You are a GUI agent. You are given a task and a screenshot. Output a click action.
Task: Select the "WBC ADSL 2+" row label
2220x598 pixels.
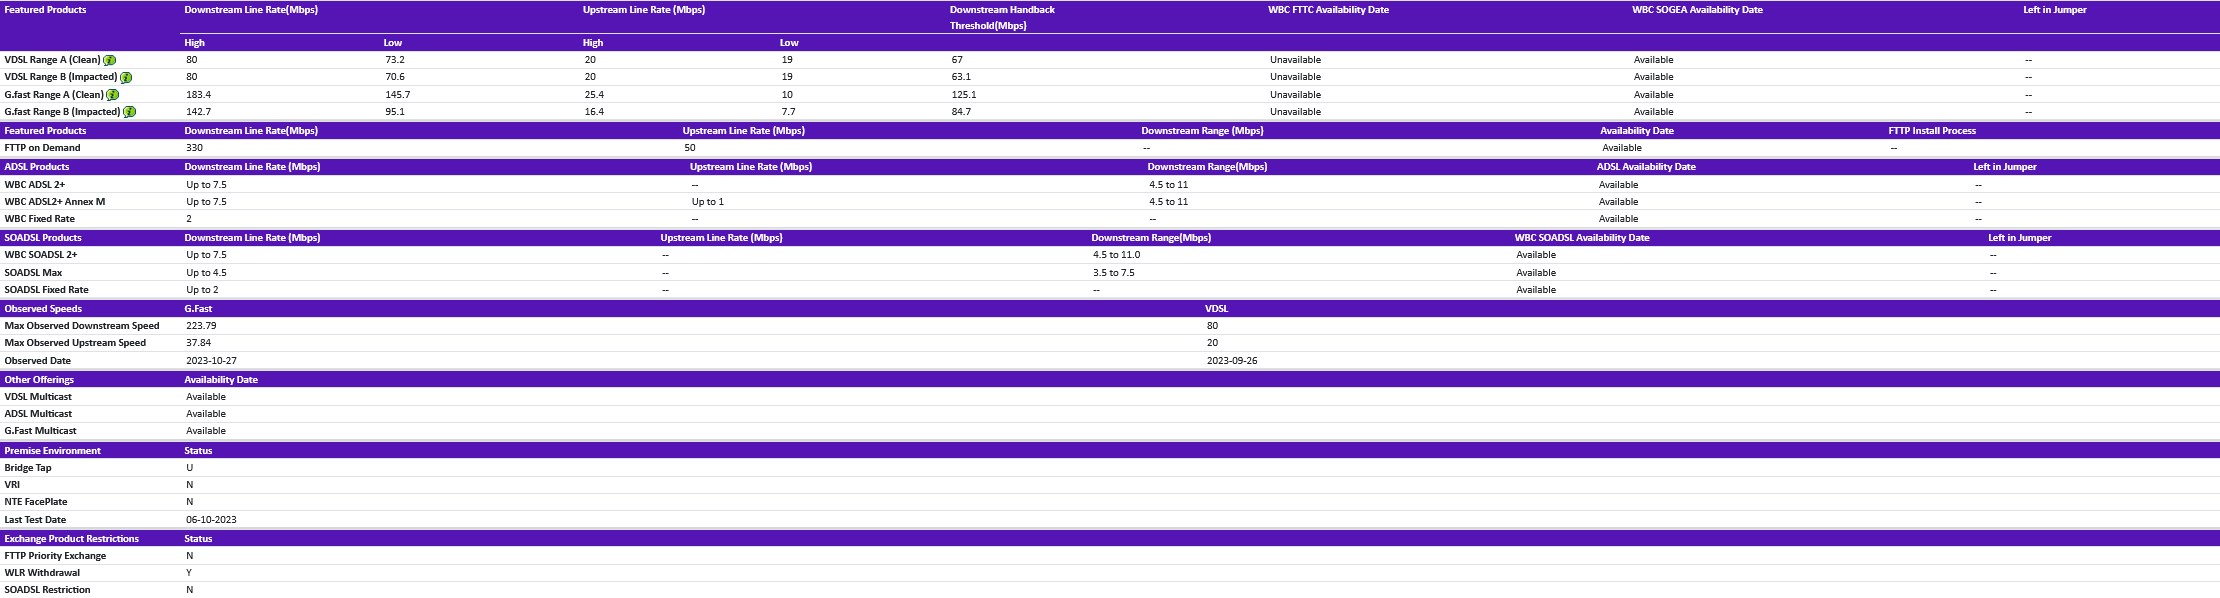pos(35,185)
